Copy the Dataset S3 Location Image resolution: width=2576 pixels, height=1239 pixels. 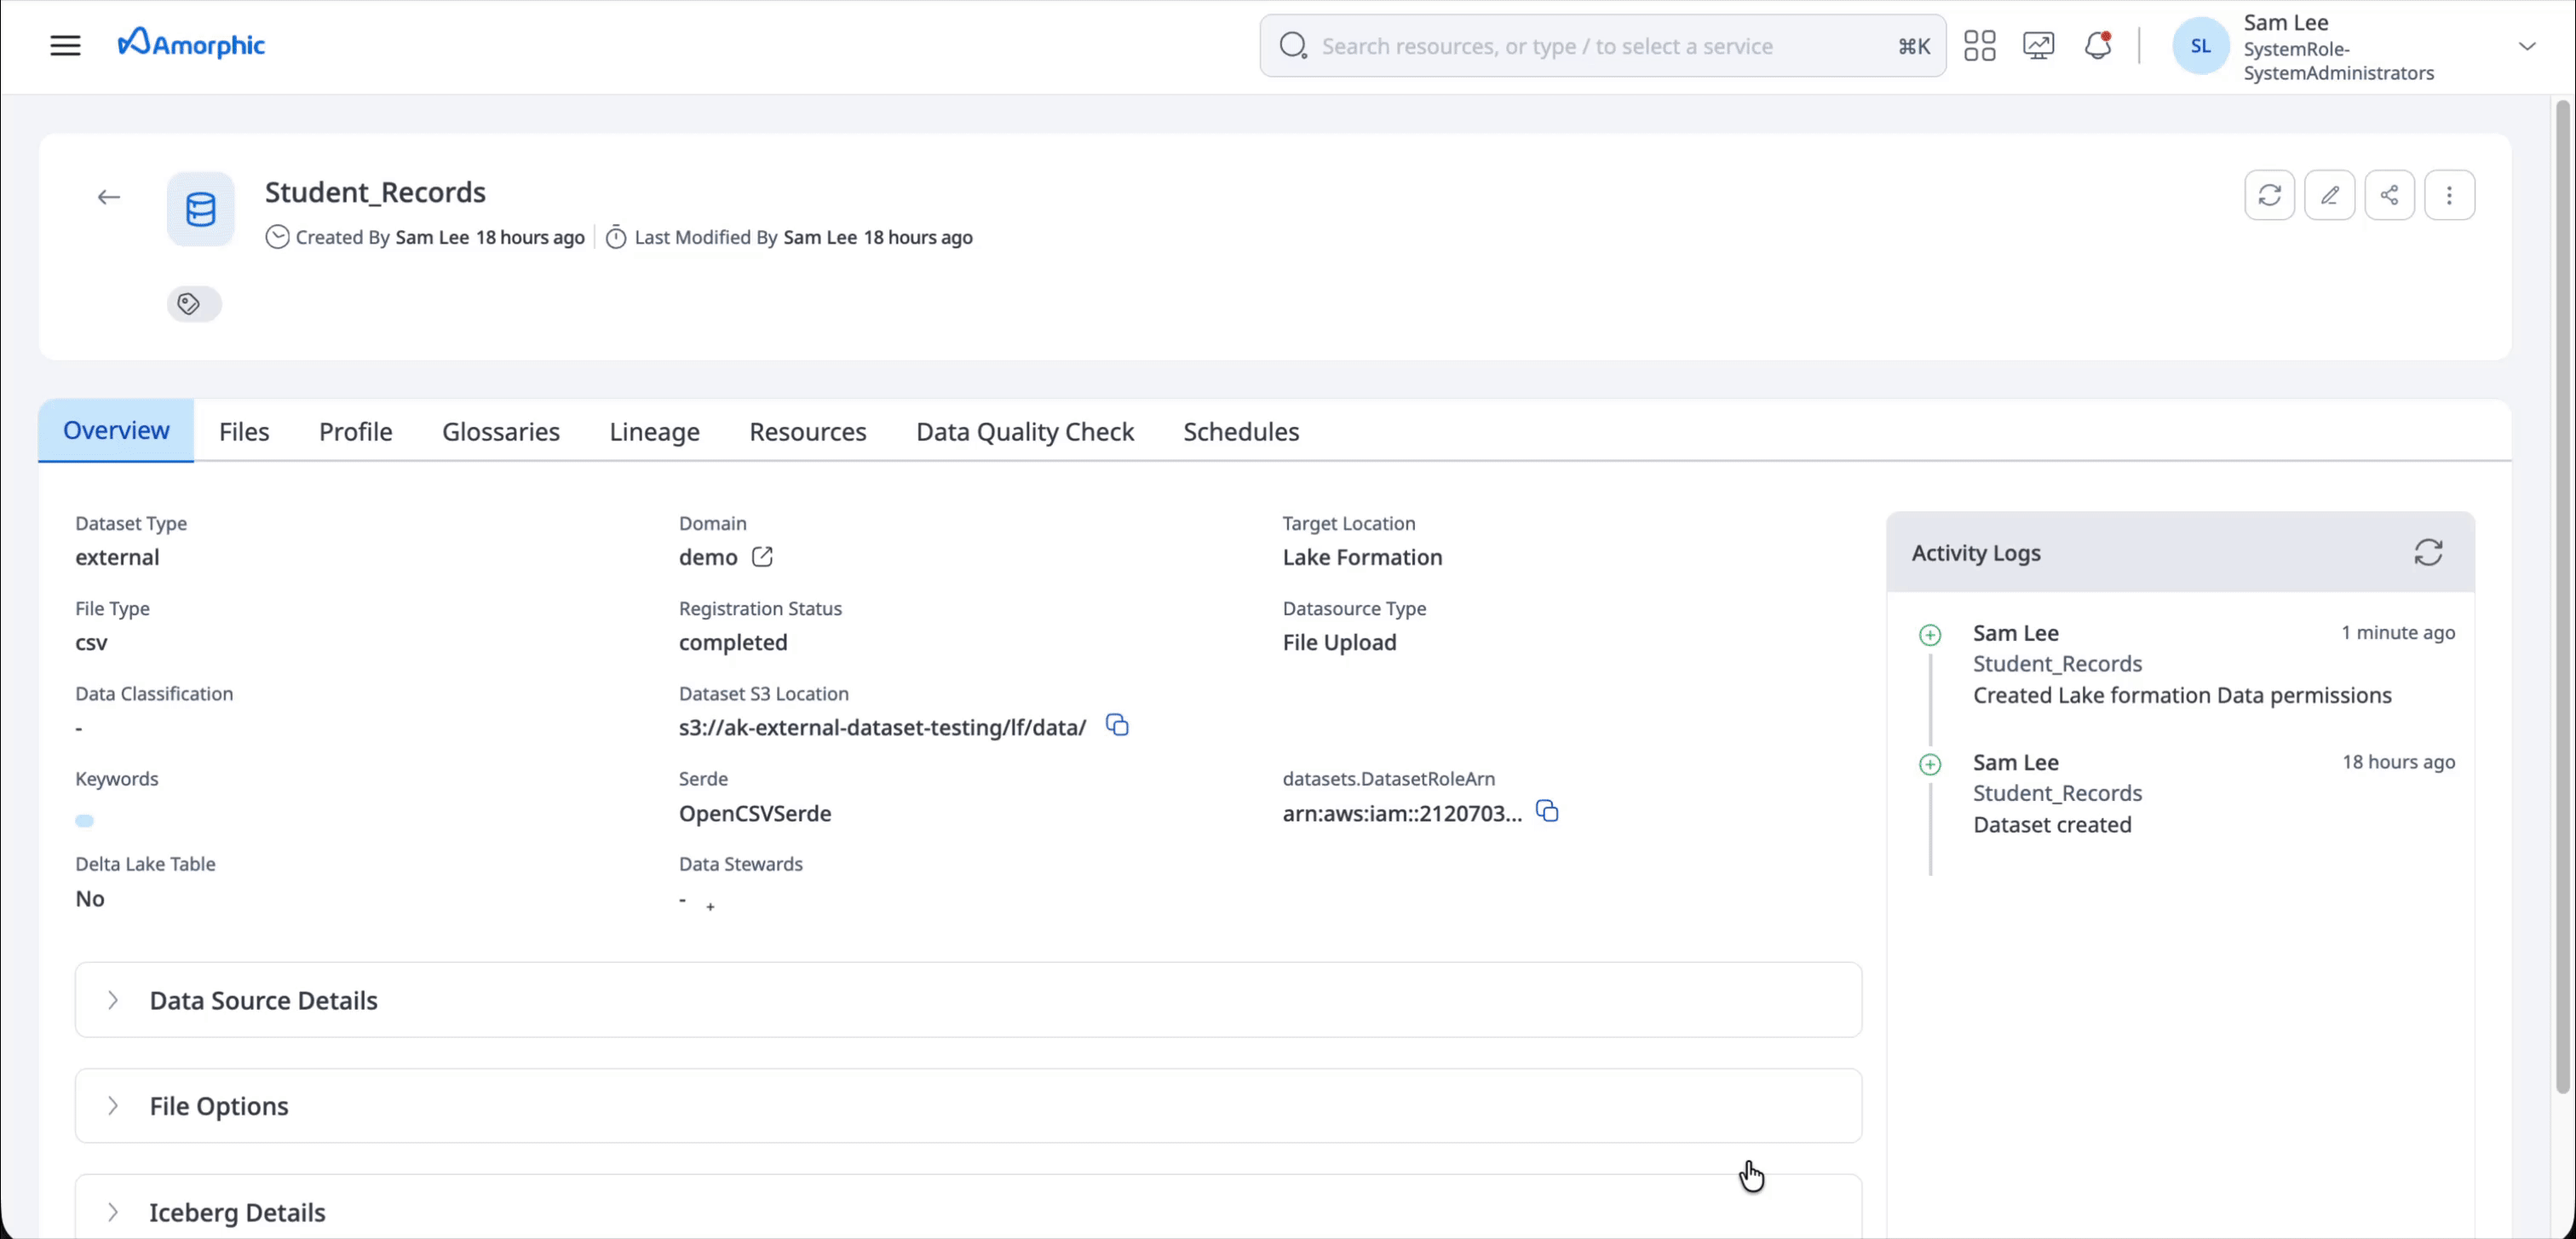click(x=1117, y=725)
